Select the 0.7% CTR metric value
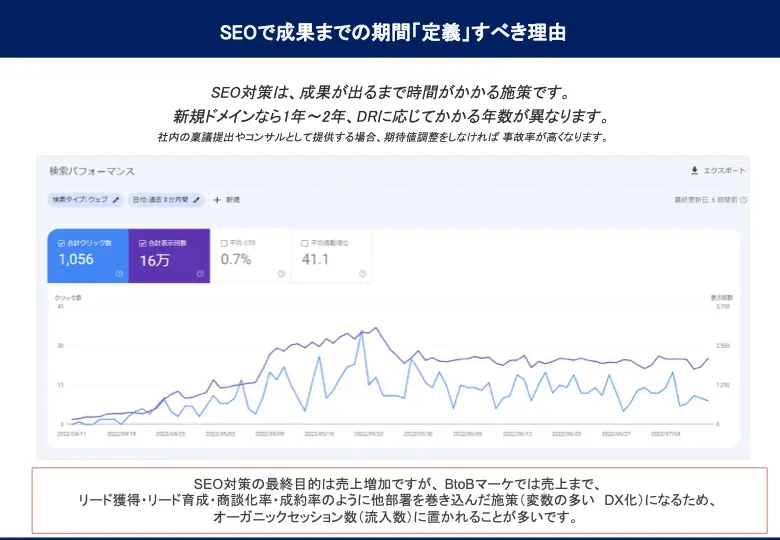Image resolution: width=780 pixels, height=540 pixels. (236, 259)
